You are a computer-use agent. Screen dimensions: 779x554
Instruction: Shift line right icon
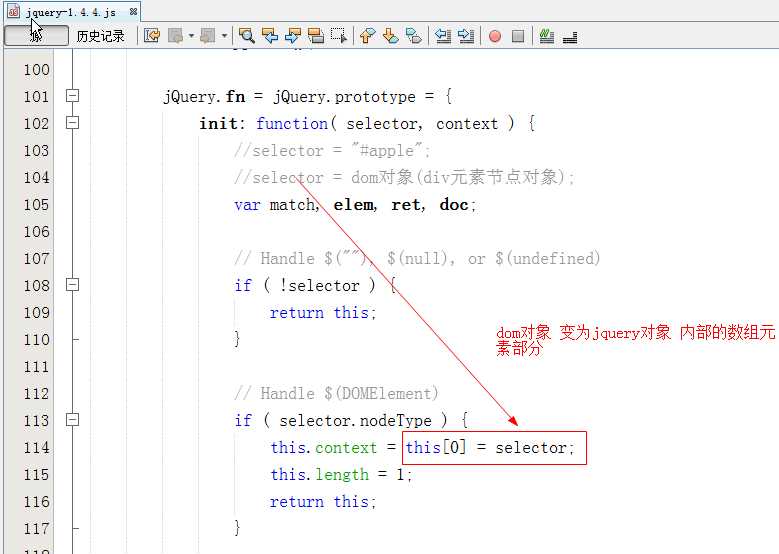pos(466,36)
